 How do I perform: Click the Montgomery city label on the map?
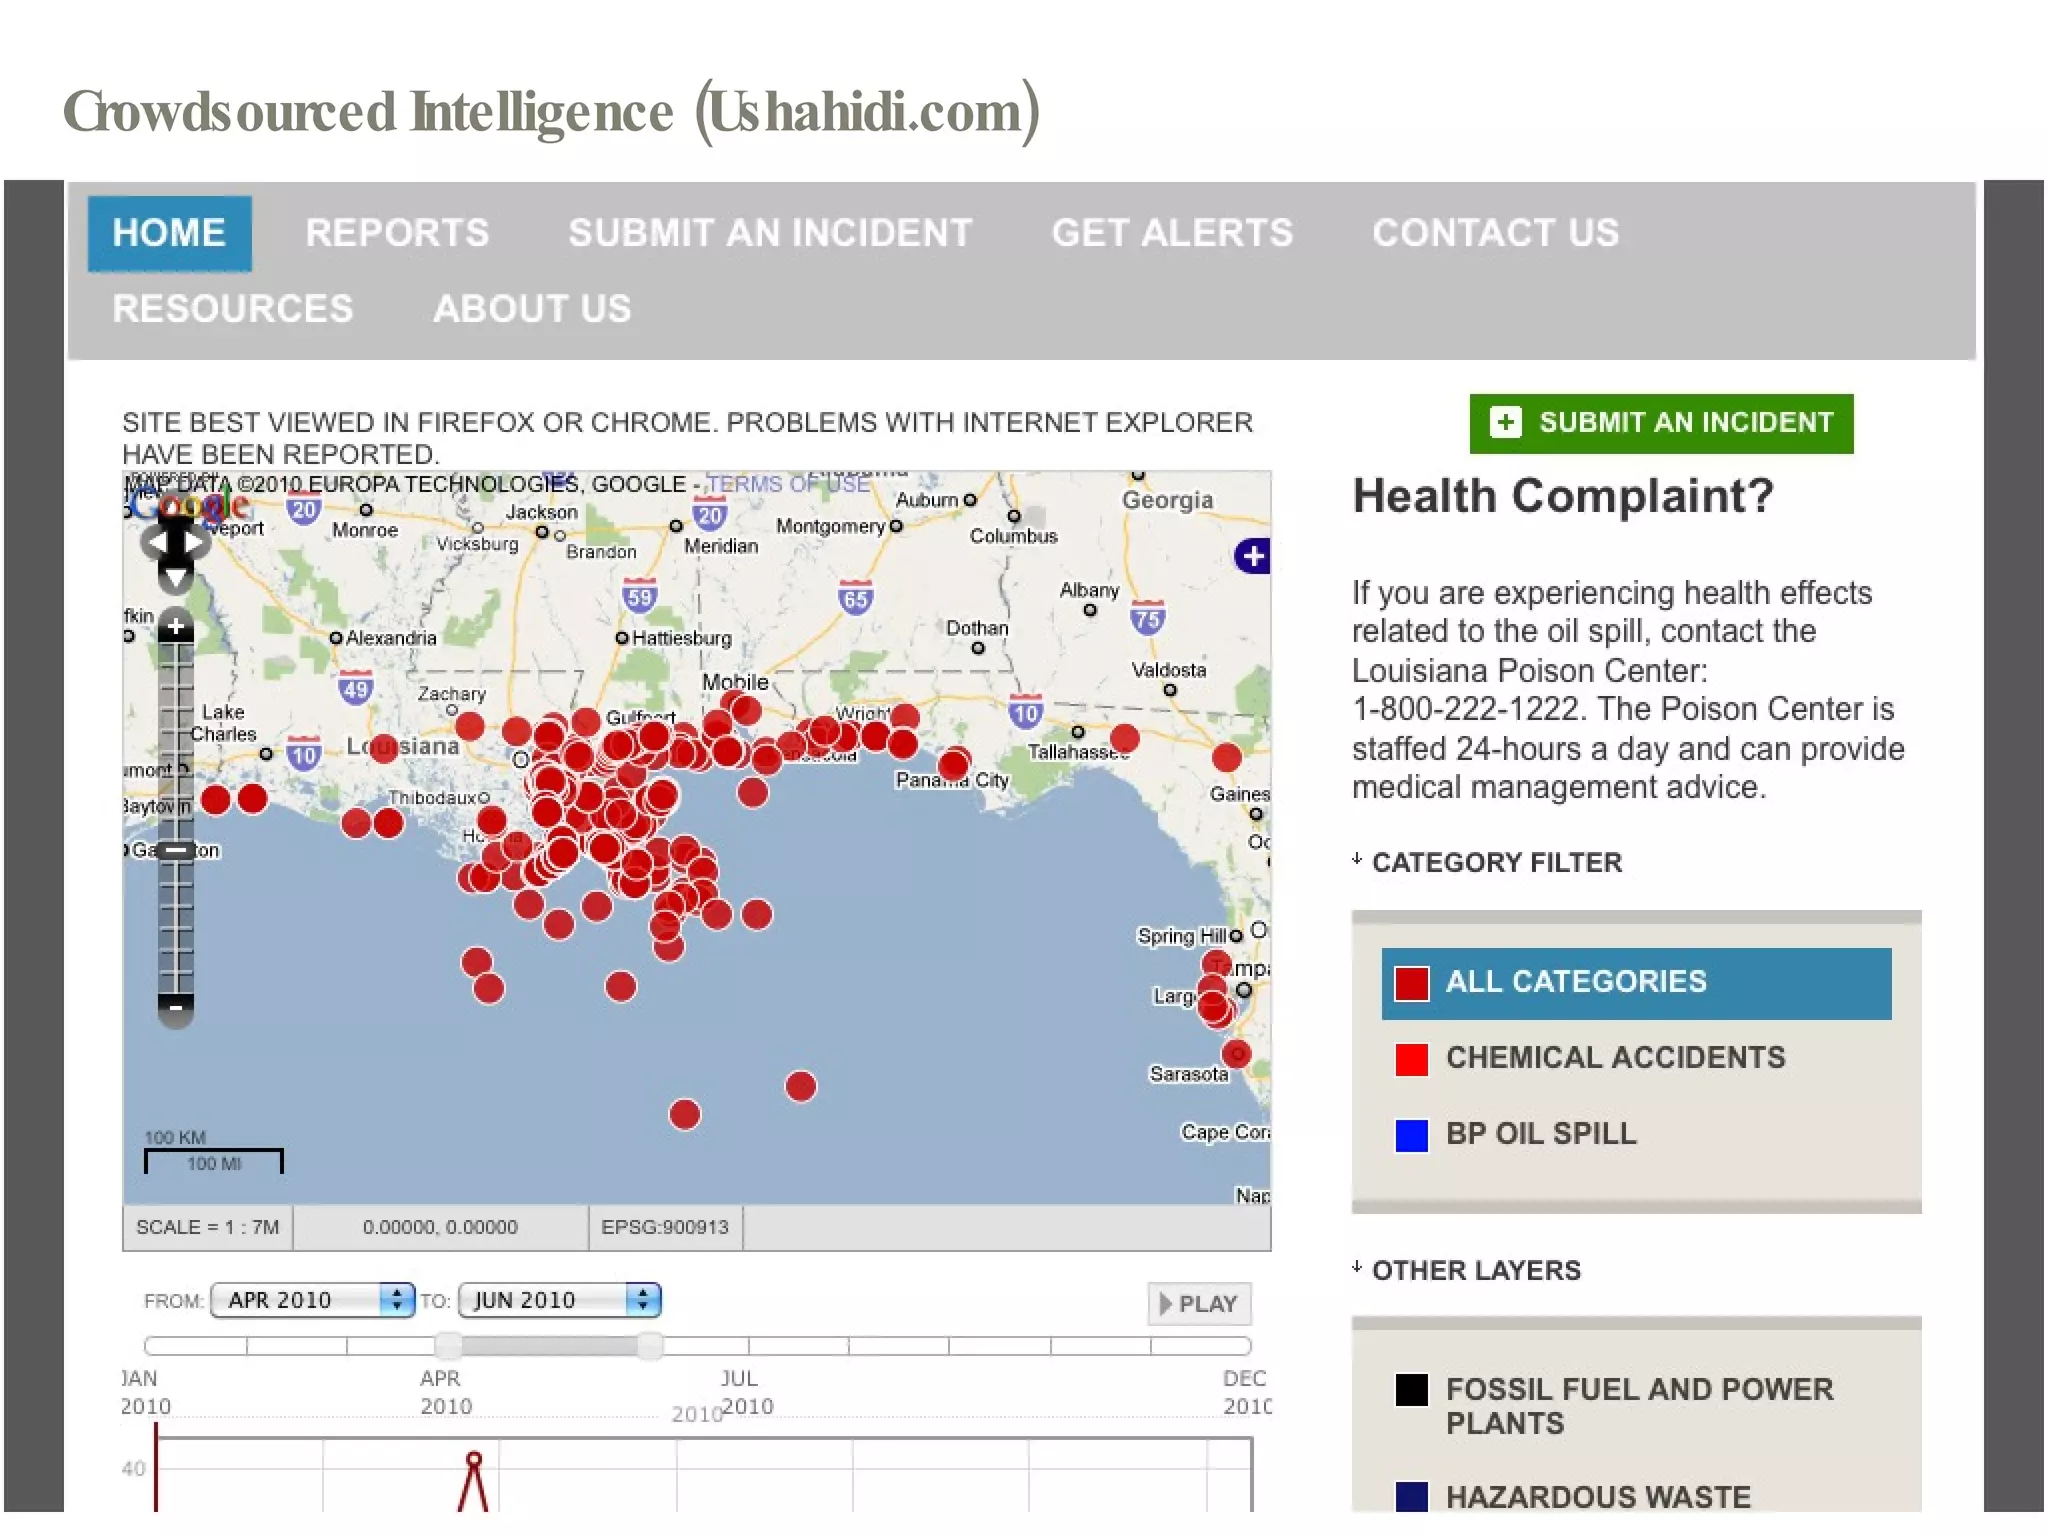[830, 526]
